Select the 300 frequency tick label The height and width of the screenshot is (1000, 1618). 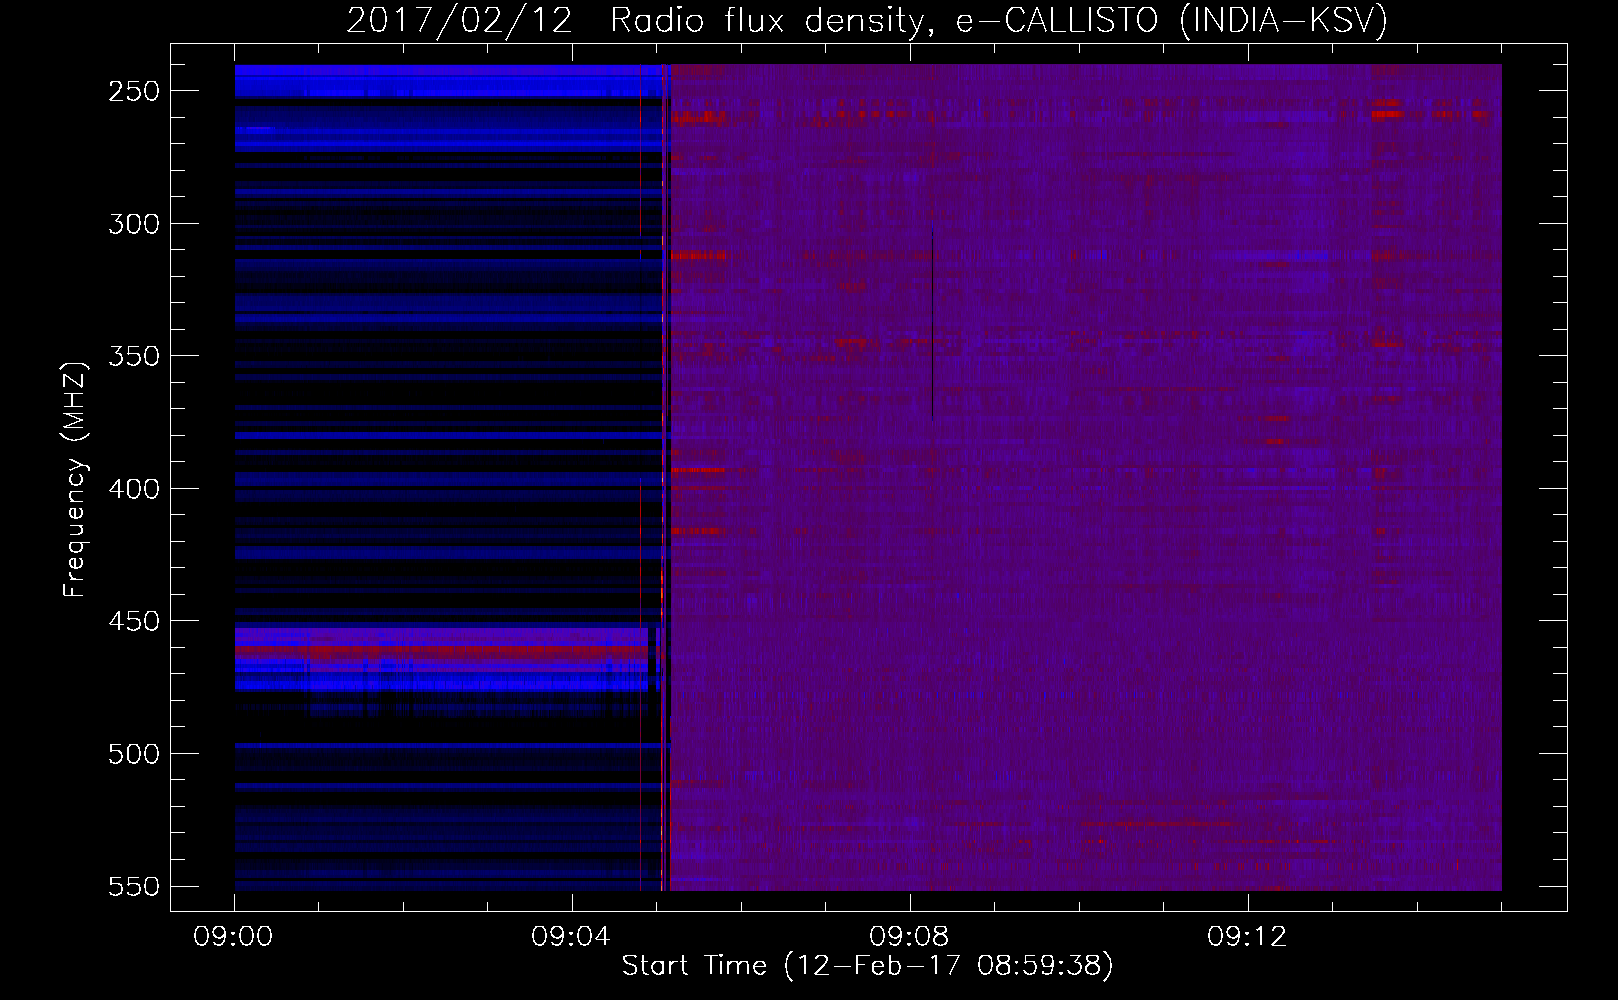tap(134, 224)
